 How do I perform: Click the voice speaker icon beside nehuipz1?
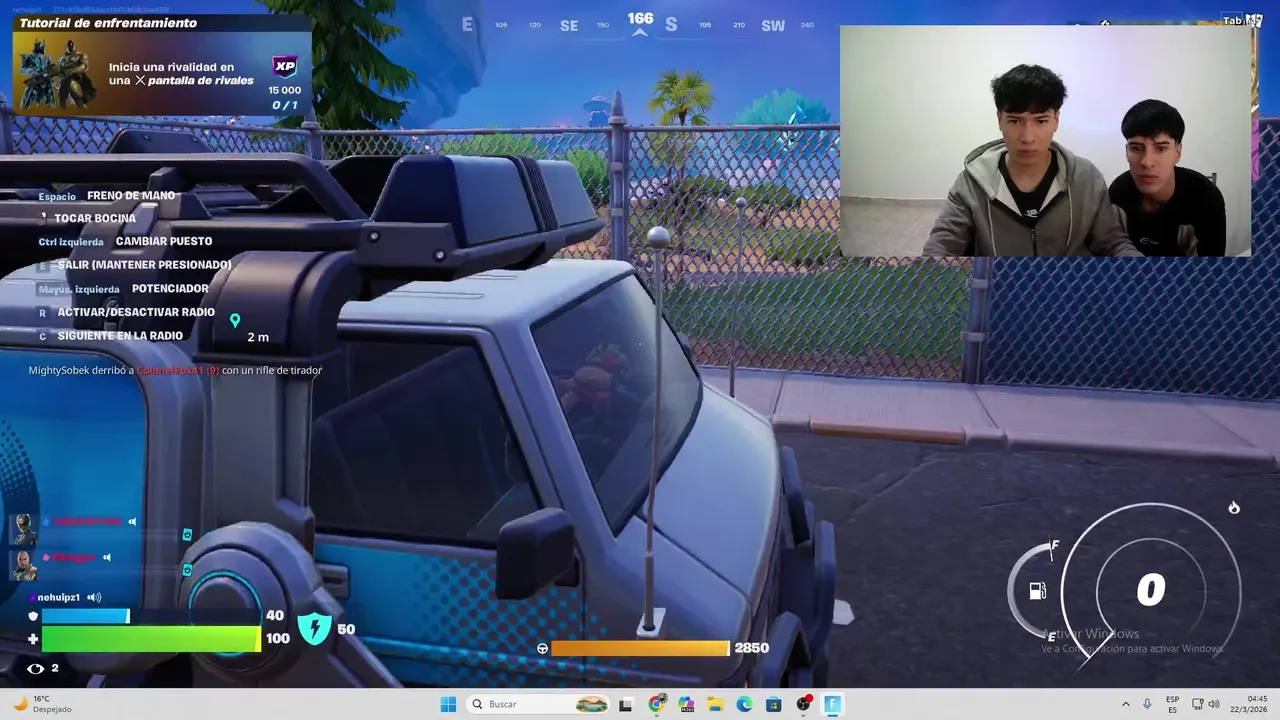click(94, 597)
